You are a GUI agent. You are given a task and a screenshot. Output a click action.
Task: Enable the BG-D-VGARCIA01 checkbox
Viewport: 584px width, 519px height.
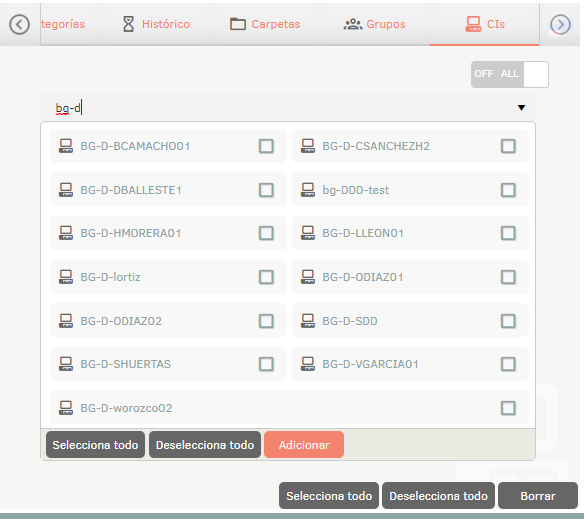coord(508,364)
